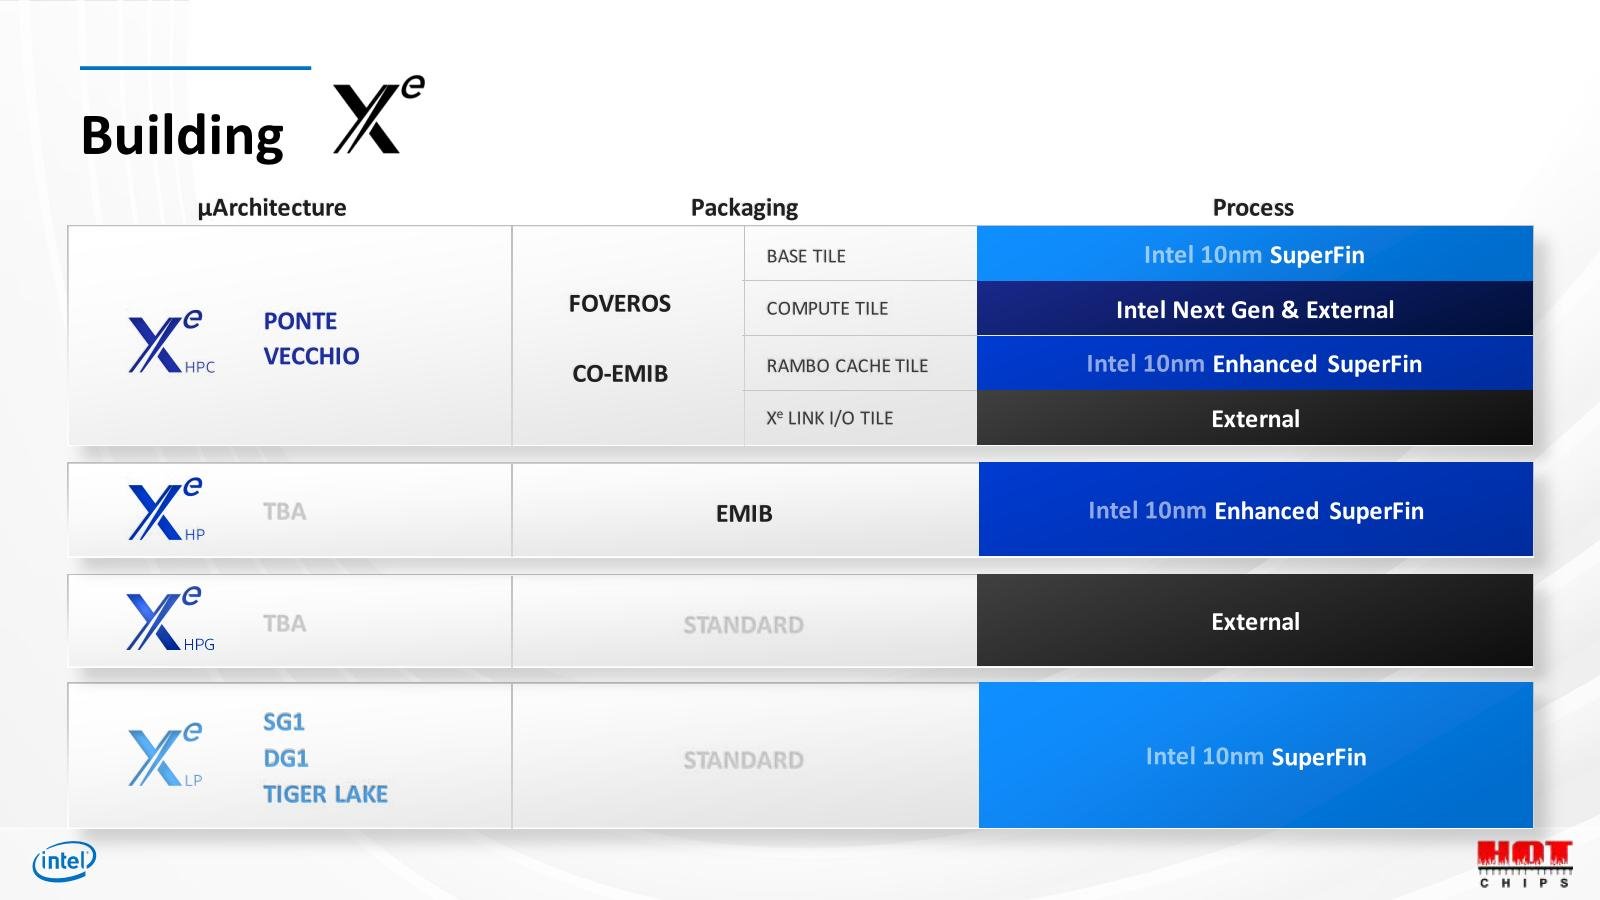Click the black External bar for Xe HPG
Viewport: 1600px width, 900px height.
coord(1255,620)
